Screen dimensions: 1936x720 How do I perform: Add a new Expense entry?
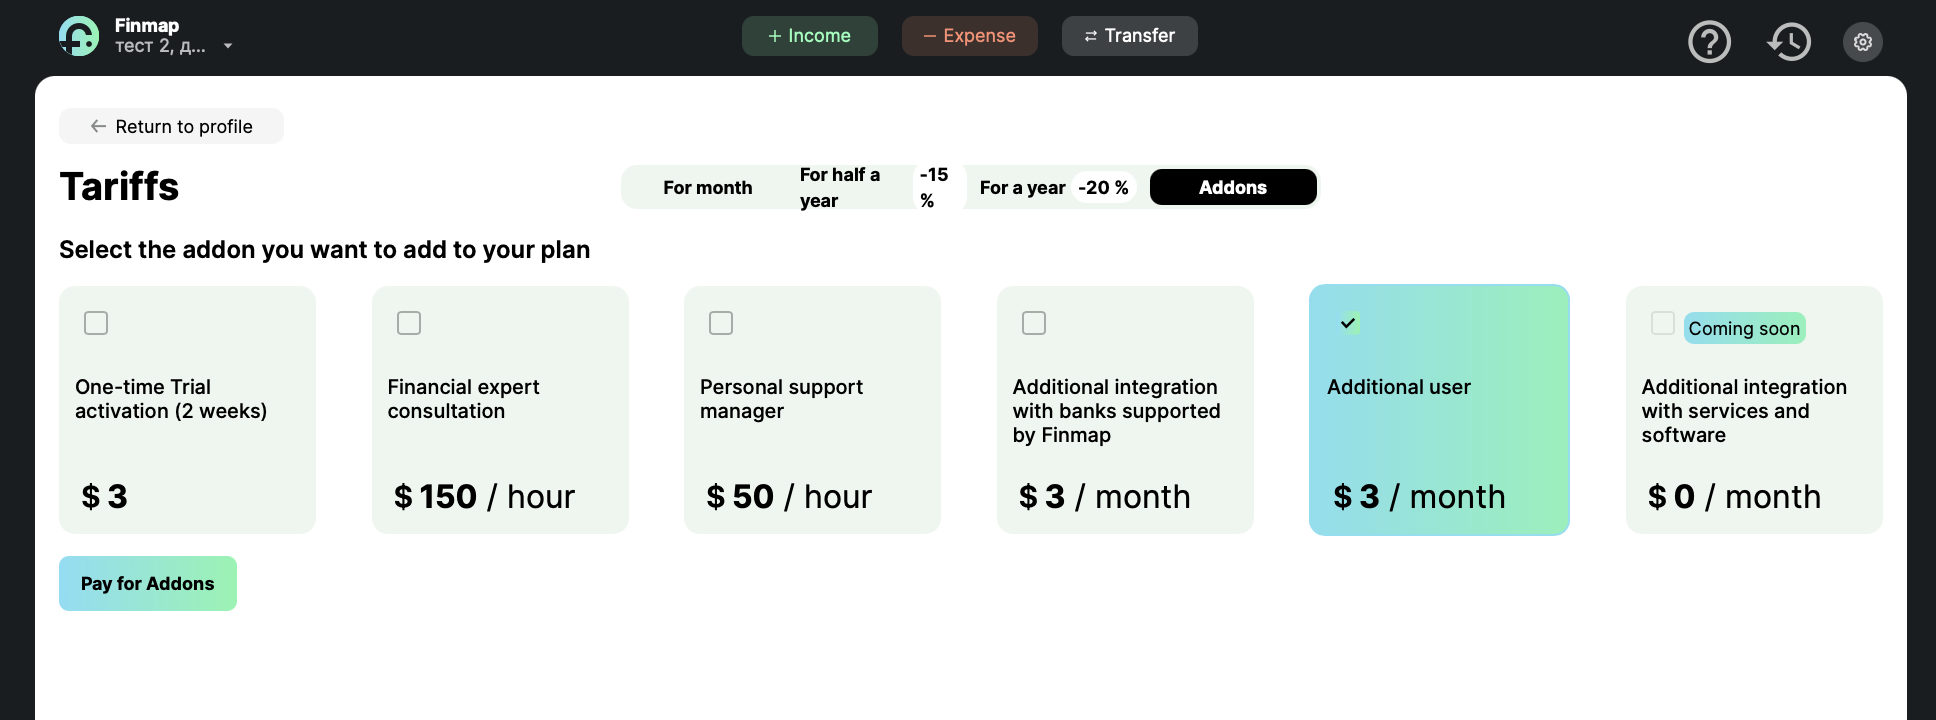coord(969,36)
